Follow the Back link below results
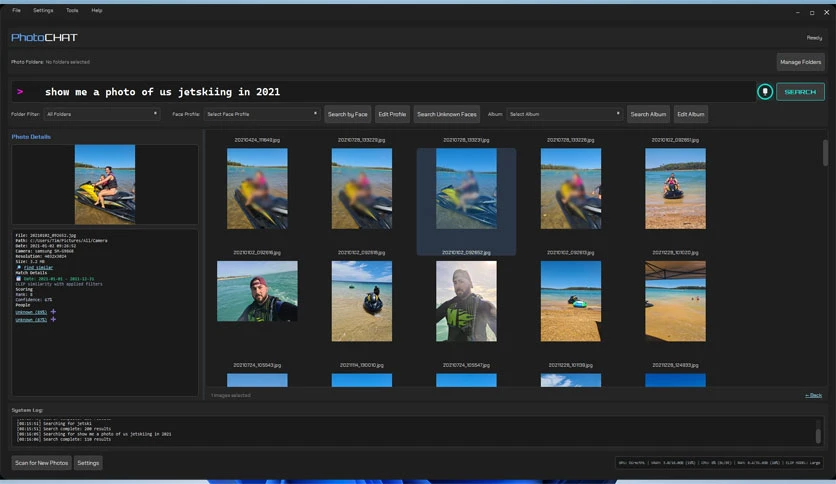836x484 pixels. tap(814, 395)
